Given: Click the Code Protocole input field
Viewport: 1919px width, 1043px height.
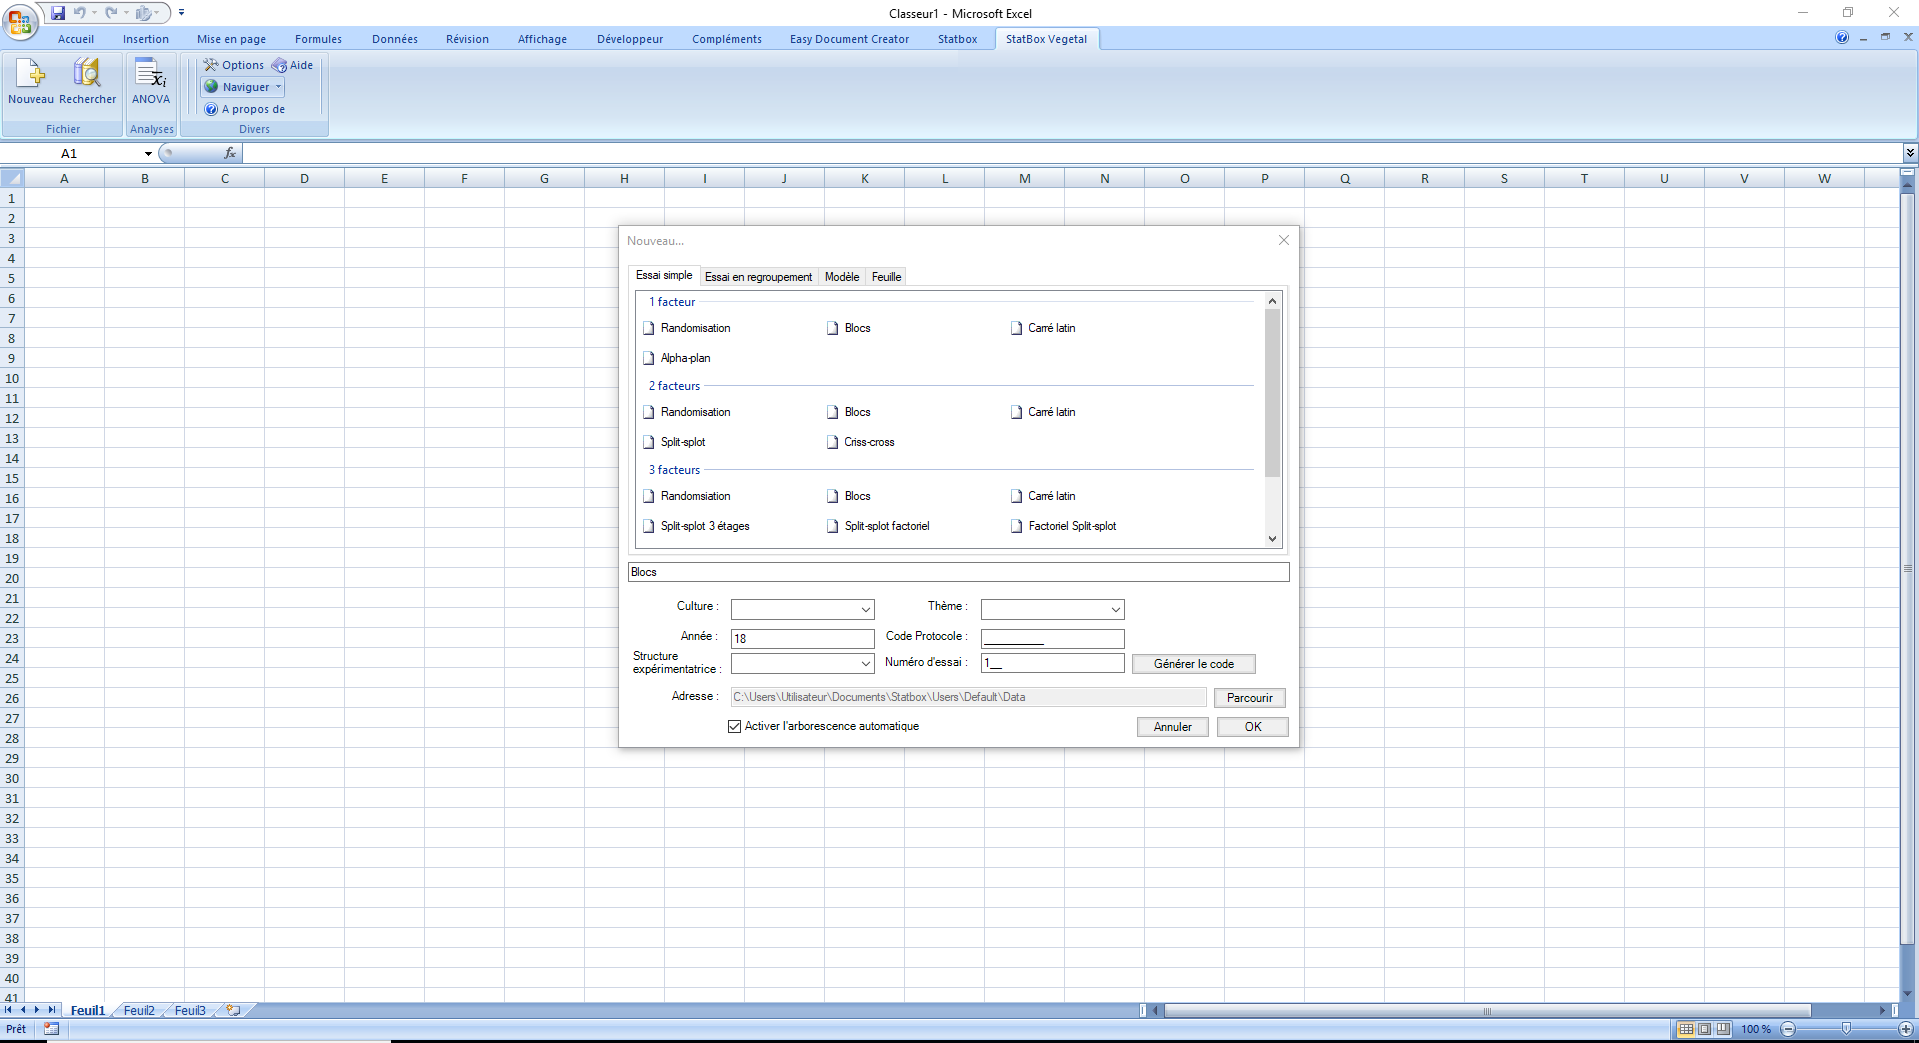Looking at the screenshot, I should click(x=1053, y=638).
